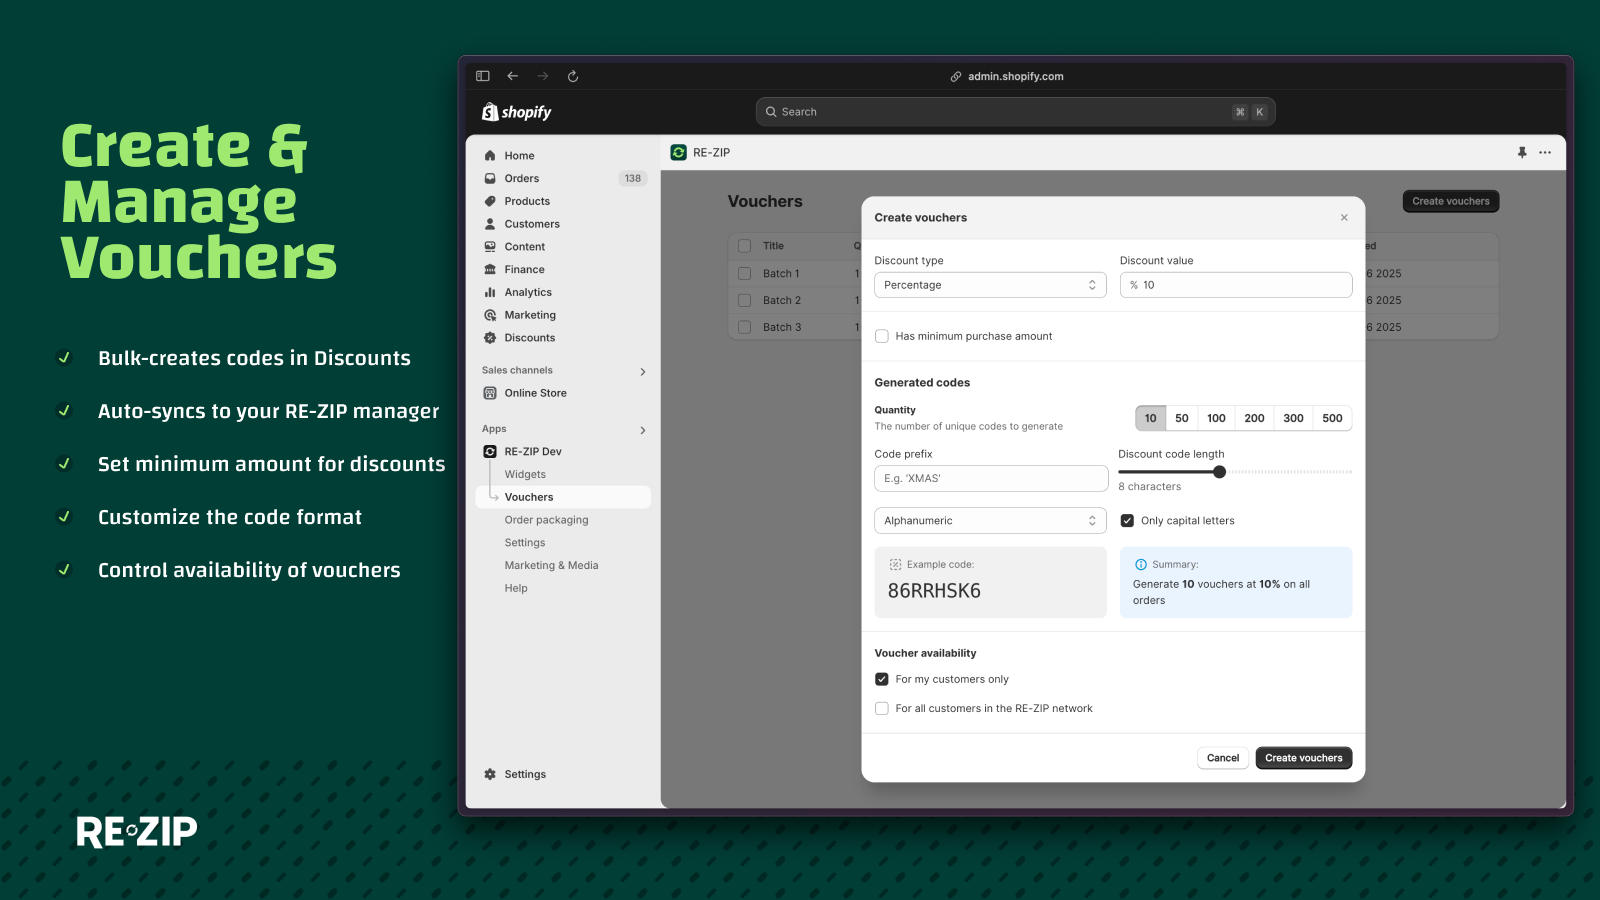Viewport: 1600px width, 900px height.
Task: Focus the Discount value field
Action: coord(1236,285)
